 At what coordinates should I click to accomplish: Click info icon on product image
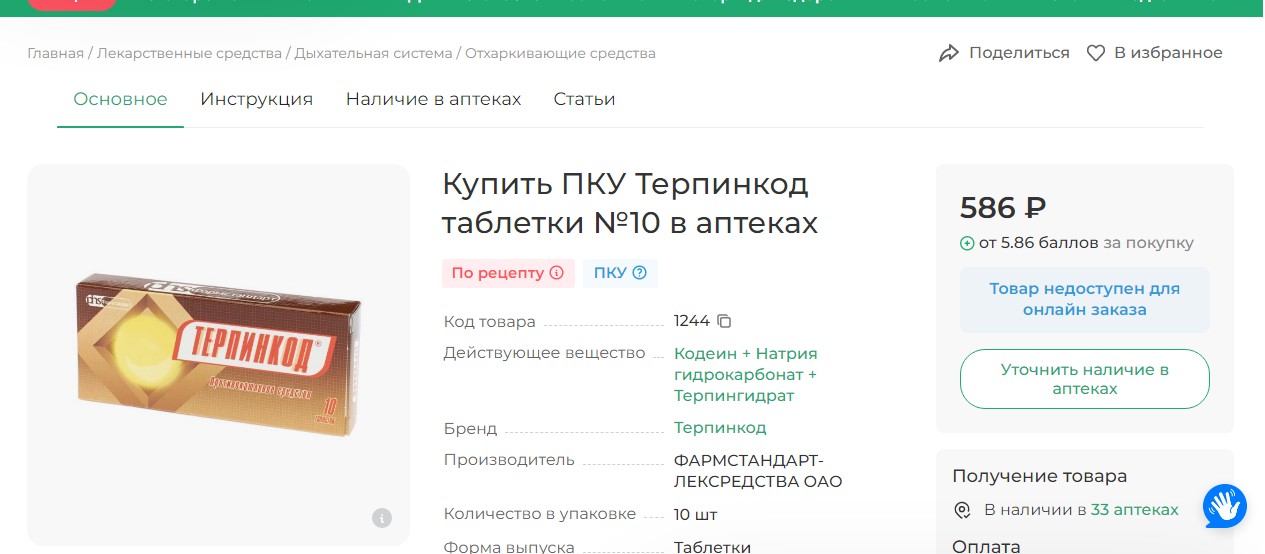pyautogui.click(x=382, y=518)
